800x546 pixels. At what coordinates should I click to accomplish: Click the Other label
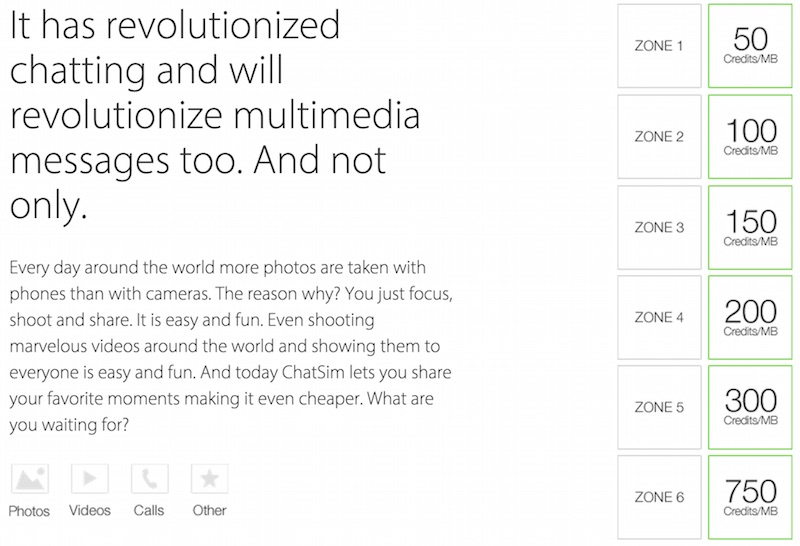(x=209, y=510)
